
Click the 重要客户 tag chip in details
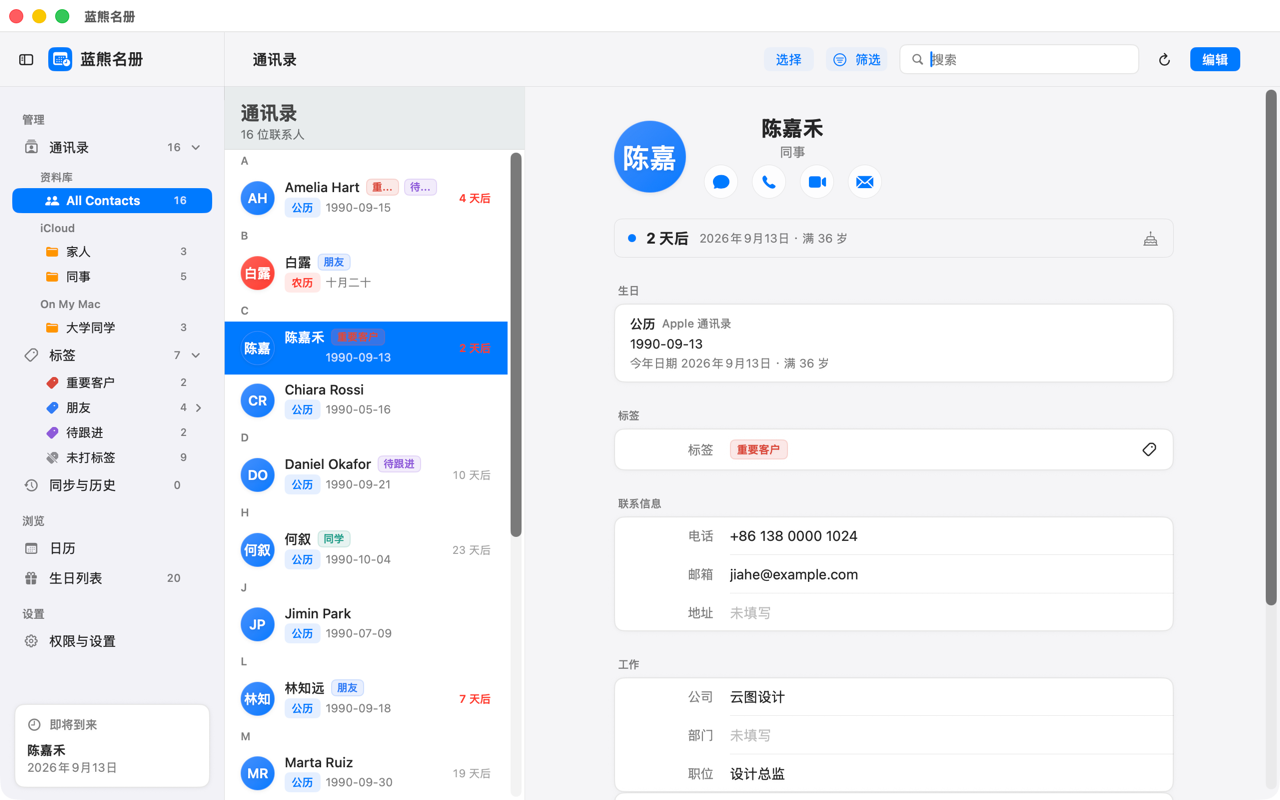pos(759,450)
